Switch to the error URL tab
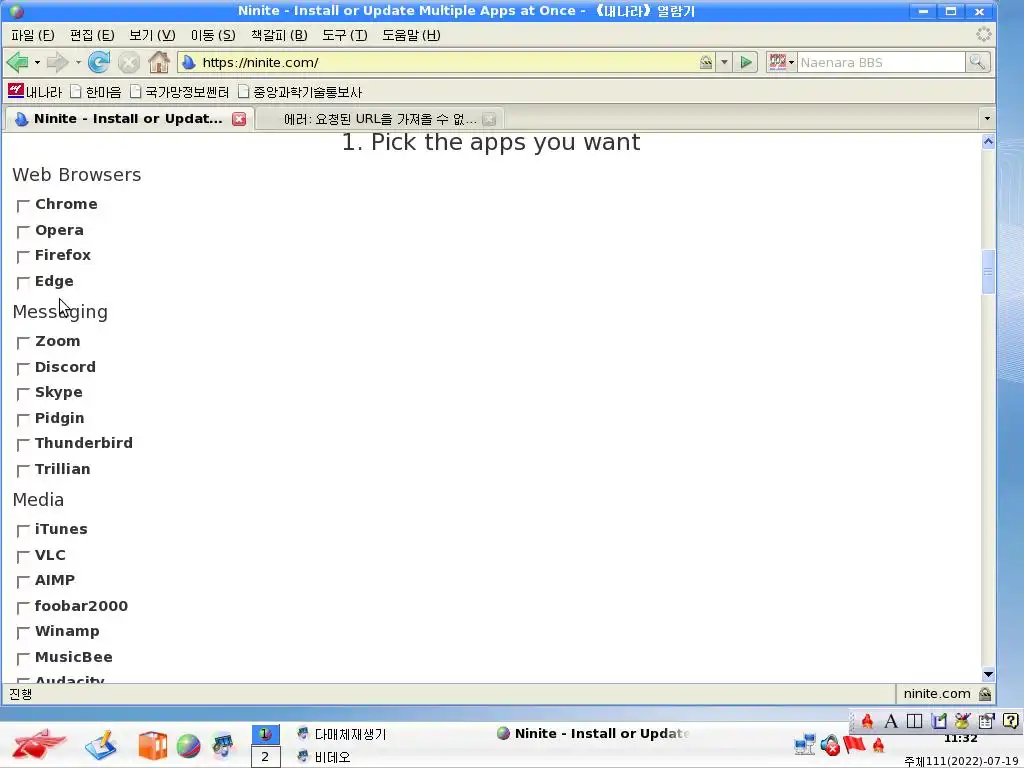The image size is (1024, 768). [x=379, y=119]
